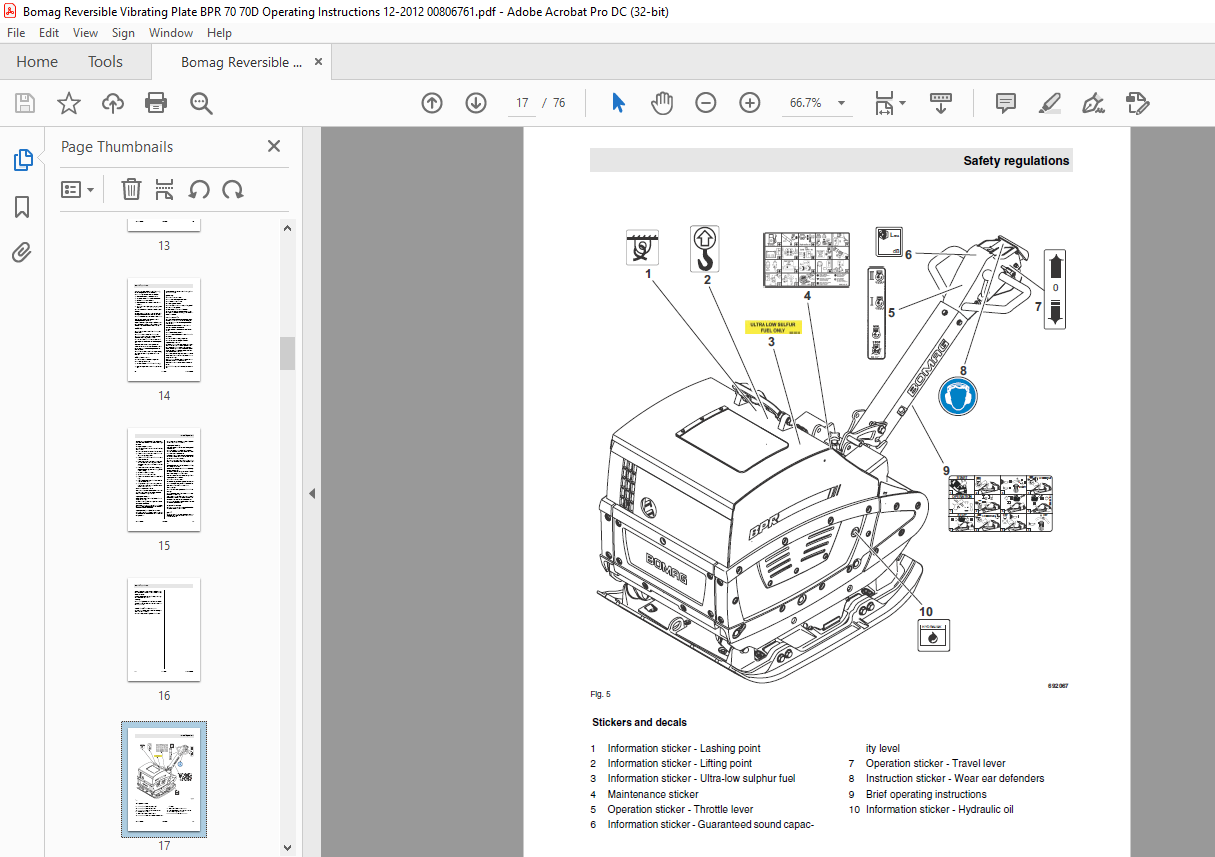Click the thumbnails panel scrollbar handle

click(287, 353)
